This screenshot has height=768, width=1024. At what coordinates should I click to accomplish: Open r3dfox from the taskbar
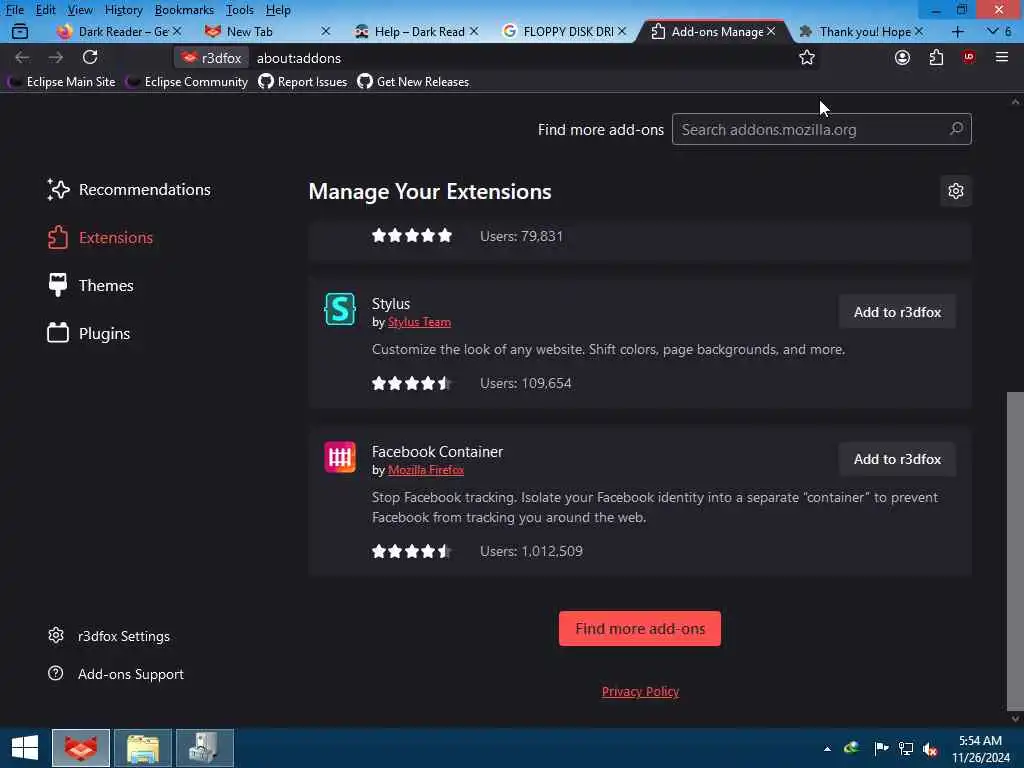(81, 748)
